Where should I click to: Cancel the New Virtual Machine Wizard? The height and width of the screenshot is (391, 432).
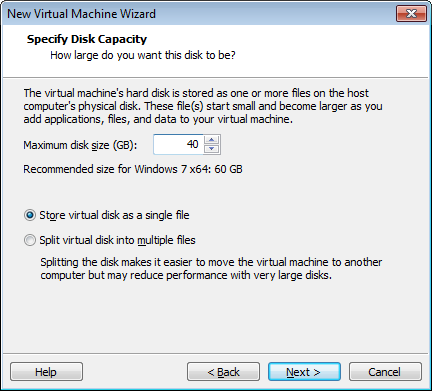(385, 372)
